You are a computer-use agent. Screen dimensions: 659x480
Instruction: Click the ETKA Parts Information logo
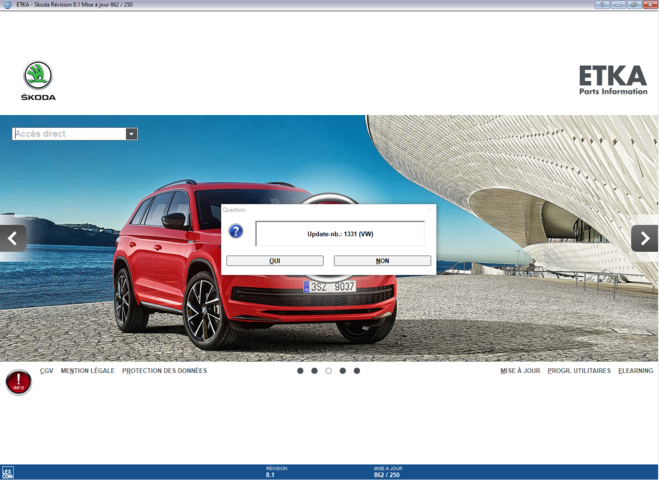pos(613,80)
